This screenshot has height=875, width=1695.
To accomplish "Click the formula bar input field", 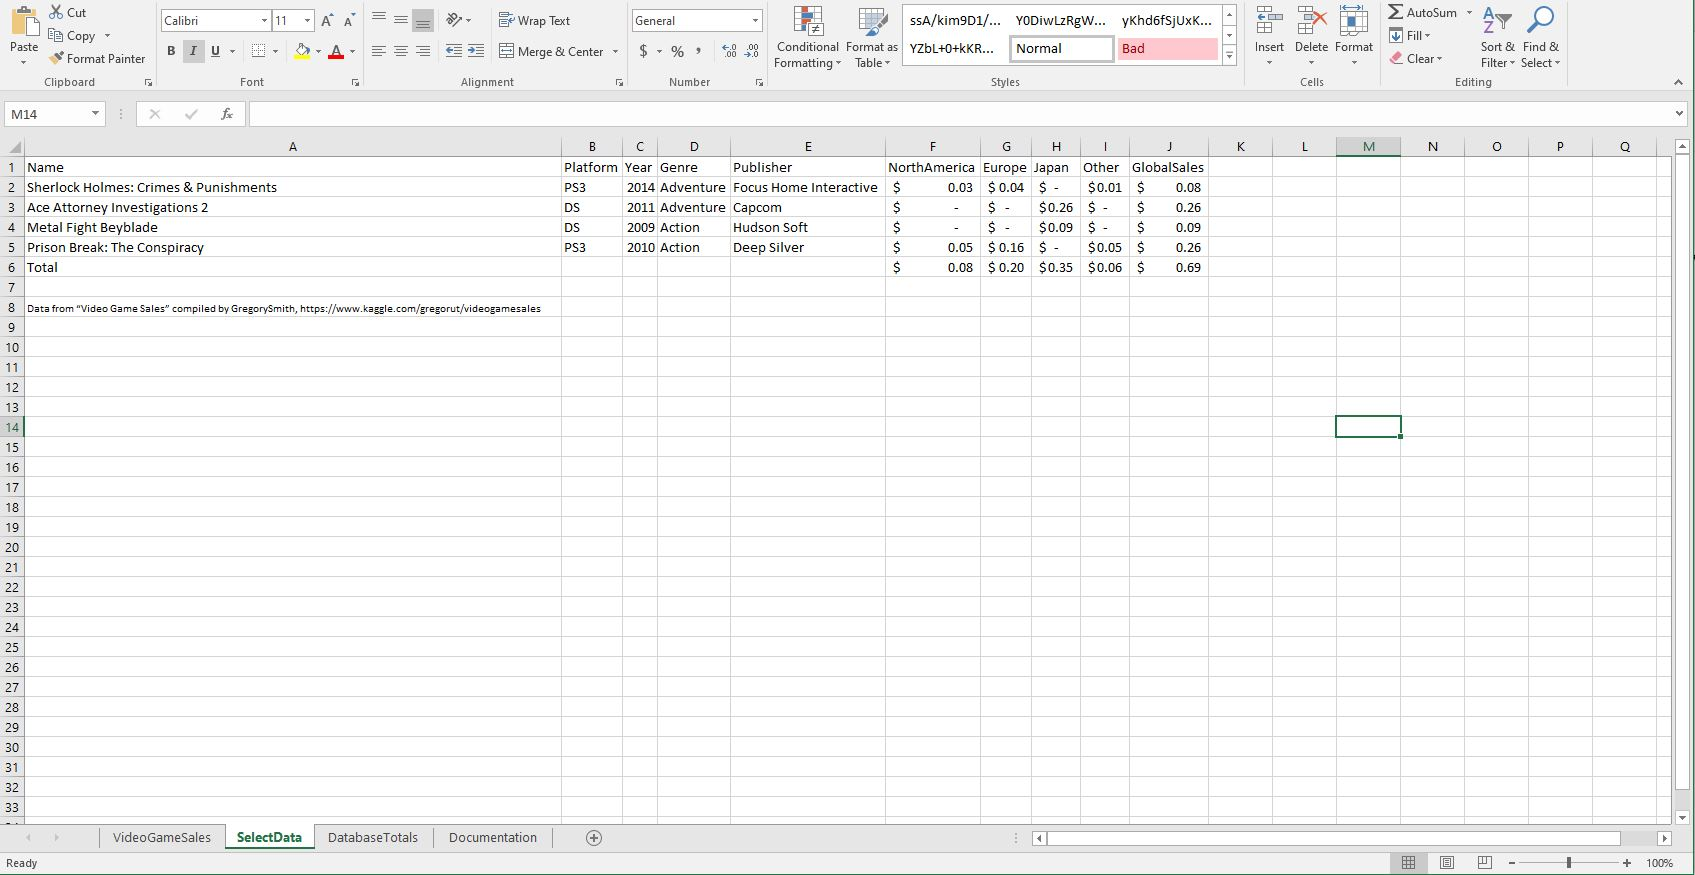I will pos(960,114).
